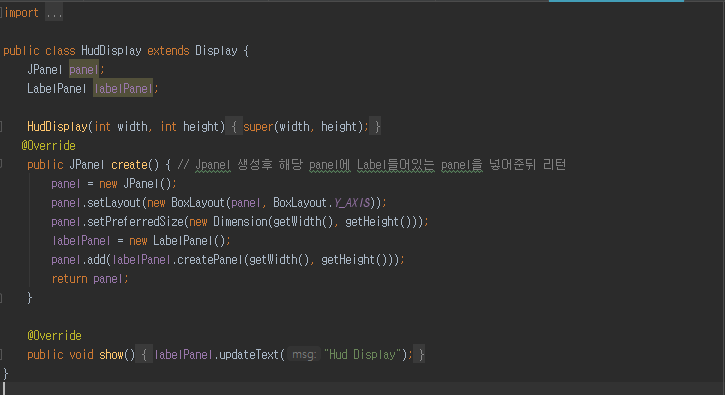Click 'Dimension' constructor name
The height and width of the screenshot is (395, 725).
click(x=240, y=222)
